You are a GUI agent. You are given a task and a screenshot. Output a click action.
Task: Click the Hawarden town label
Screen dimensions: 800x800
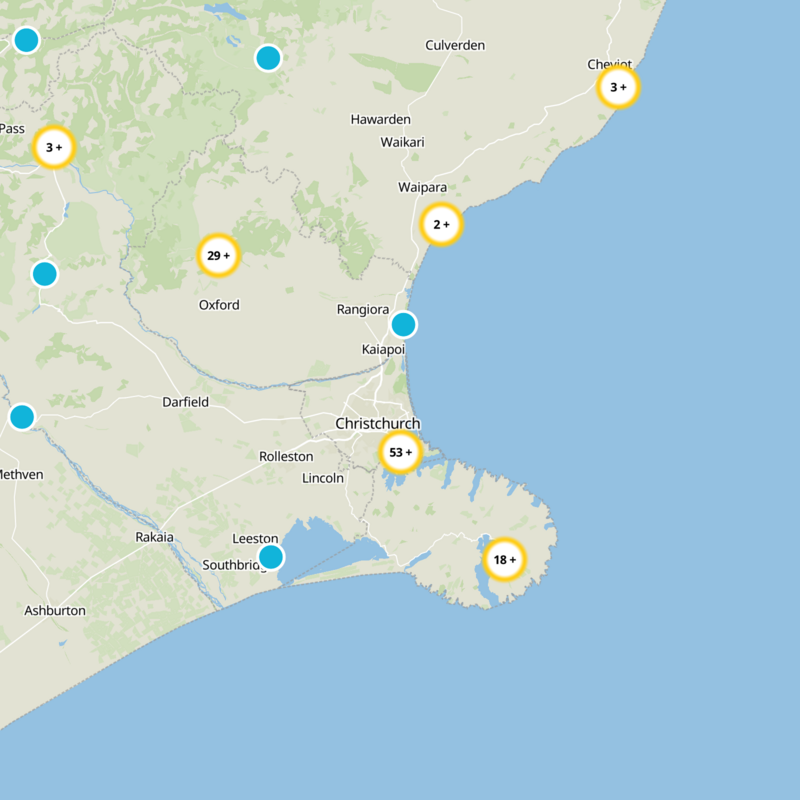click(381, 119)
